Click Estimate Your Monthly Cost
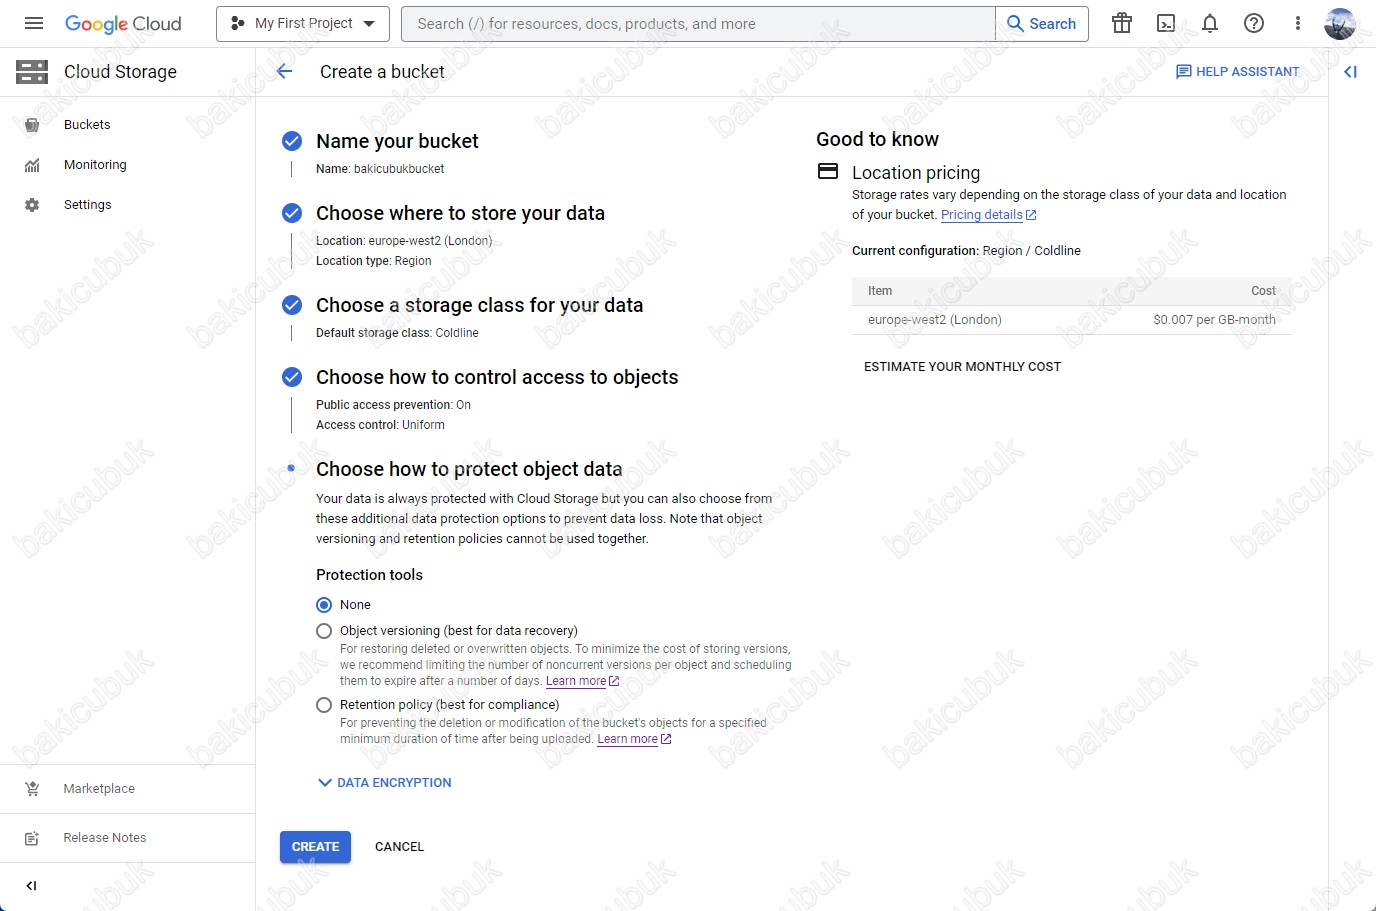The width and height of the screenshot is (1376, 911). click(962, 367)
